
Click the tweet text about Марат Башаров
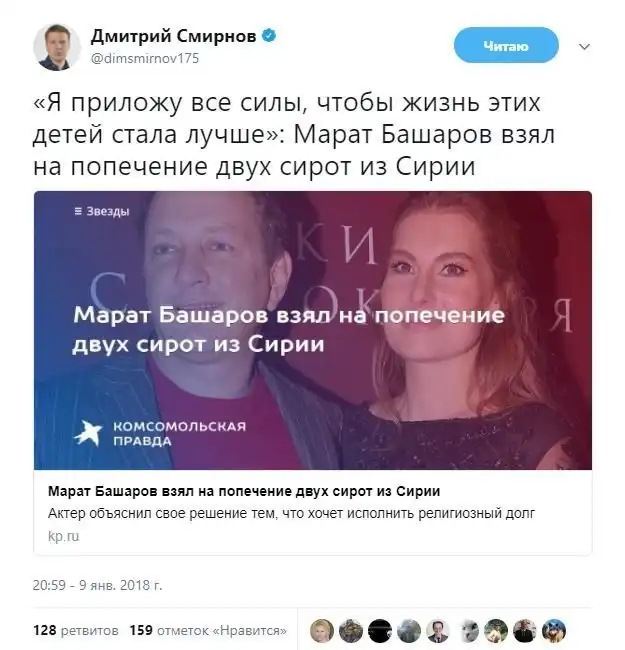(294, 134)
